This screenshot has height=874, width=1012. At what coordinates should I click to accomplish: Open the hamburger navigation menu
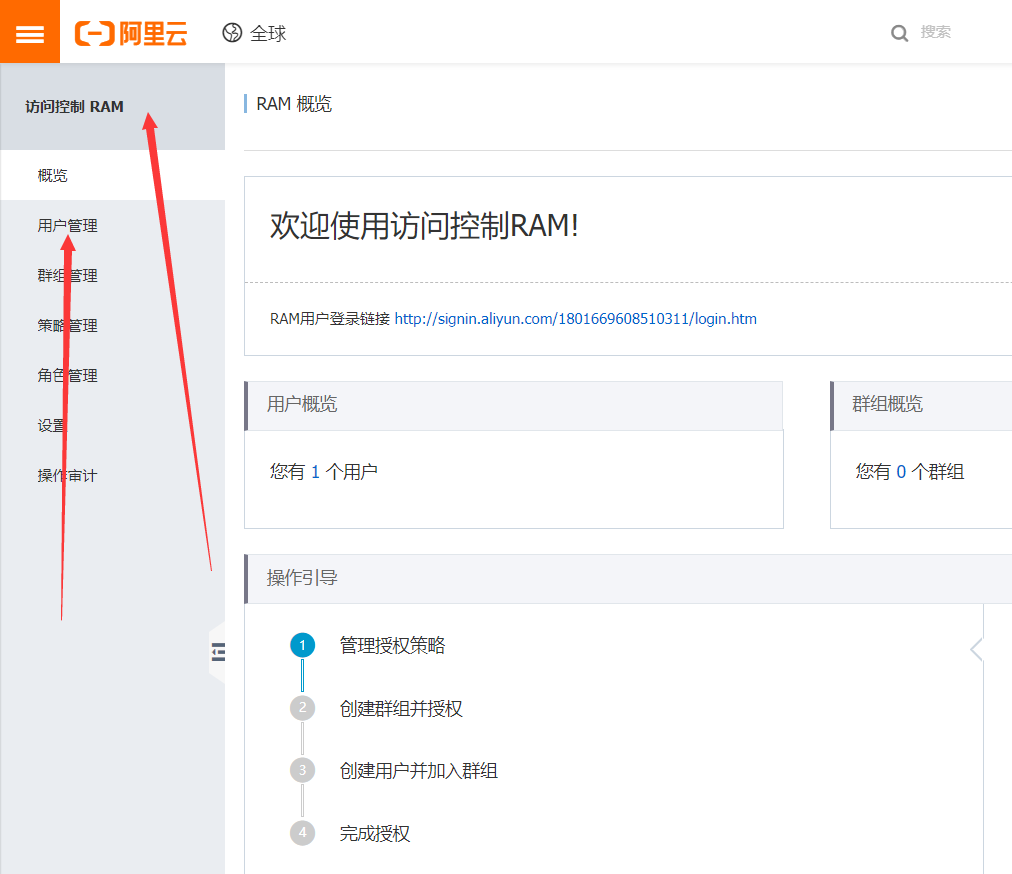tap(30, 32)
